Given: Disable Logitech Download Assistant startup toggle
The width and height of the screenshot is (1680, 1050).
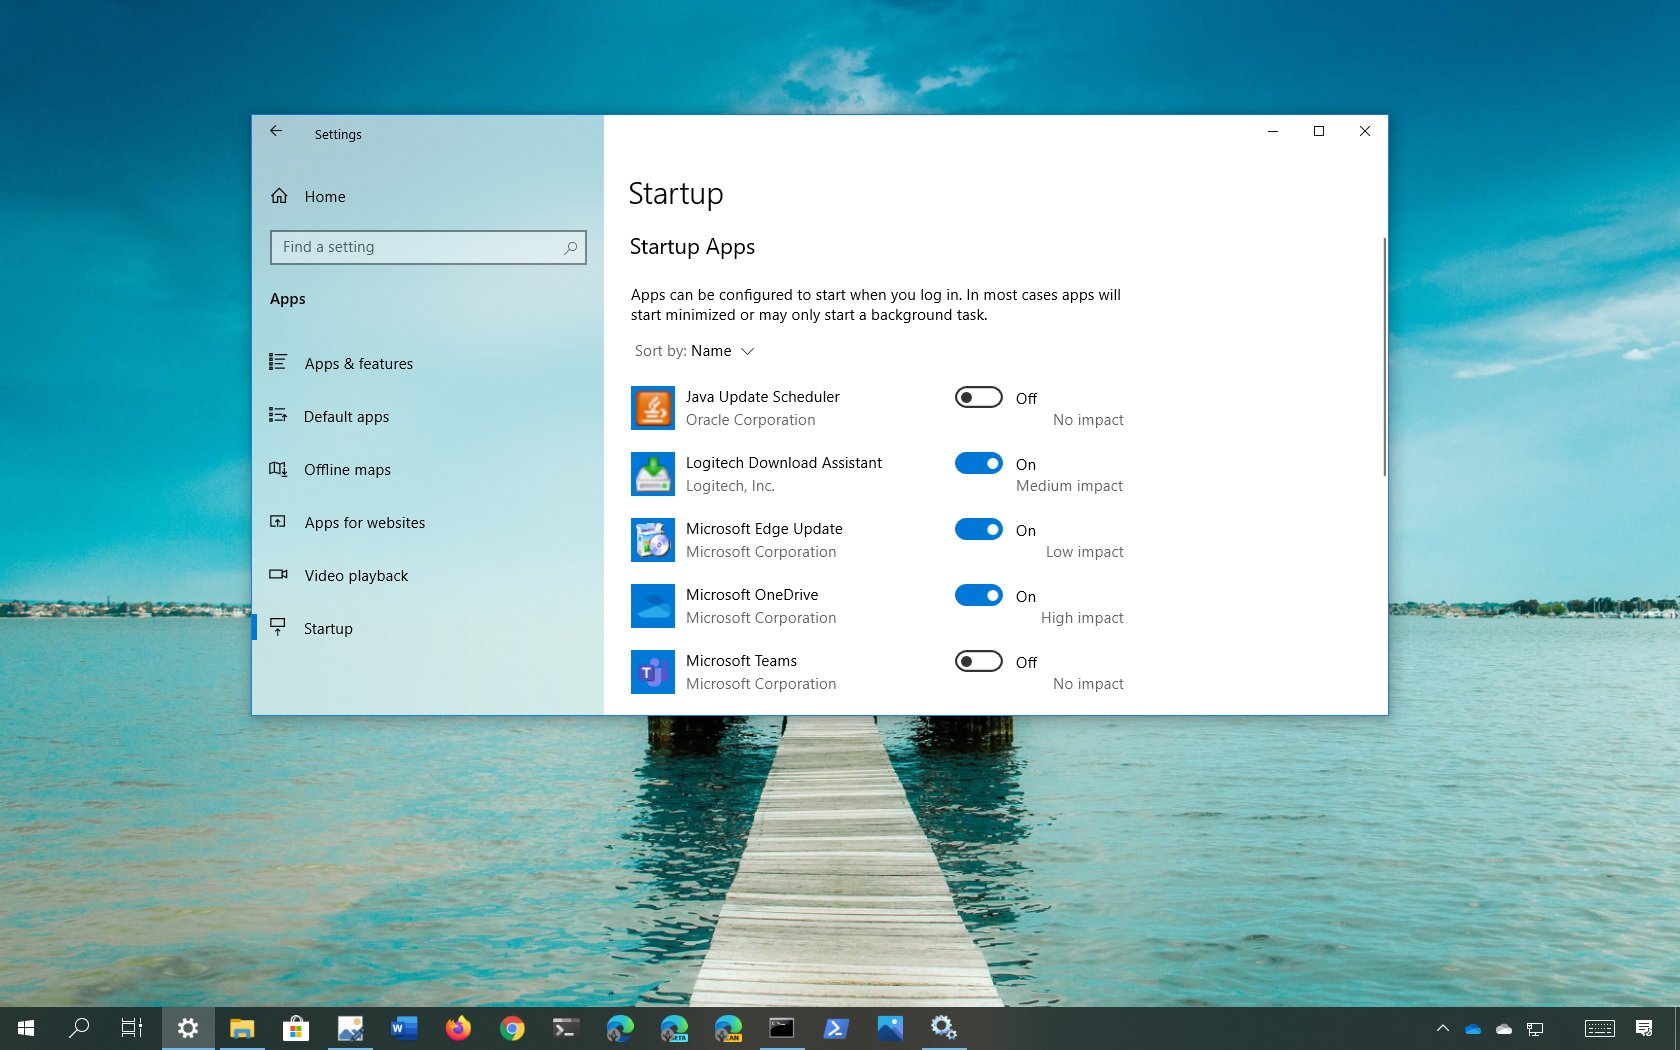Looking at the screenshot, I should pos(978,463).
